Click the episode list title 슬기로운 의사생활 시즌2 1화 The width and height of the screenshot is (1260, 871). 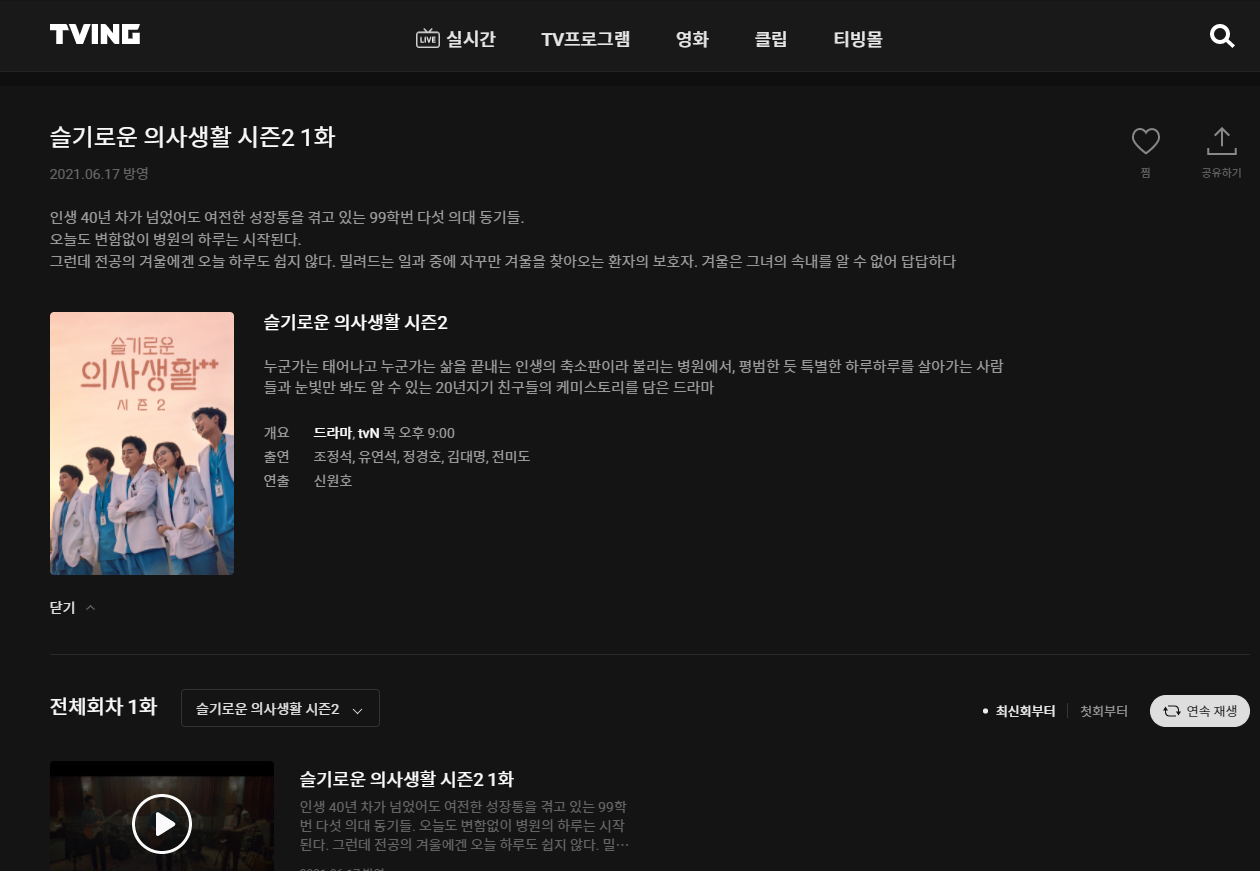pyautogui.click(x=407, y=779)
